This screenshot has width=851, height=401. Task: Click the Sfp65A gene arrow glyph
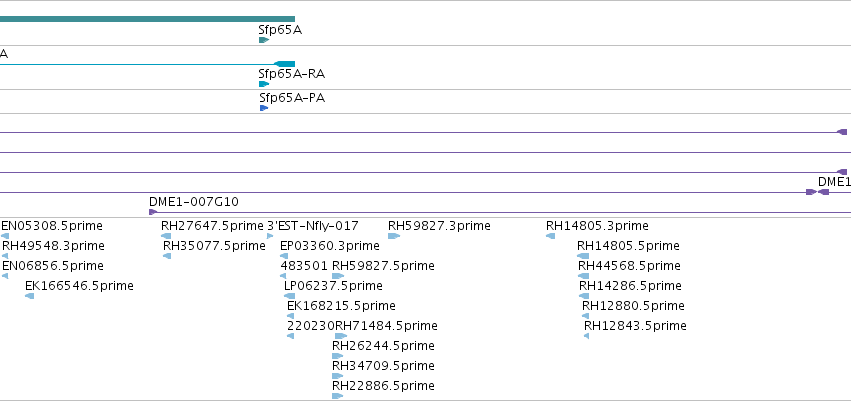pyautogui.click(x=264, y=40)
